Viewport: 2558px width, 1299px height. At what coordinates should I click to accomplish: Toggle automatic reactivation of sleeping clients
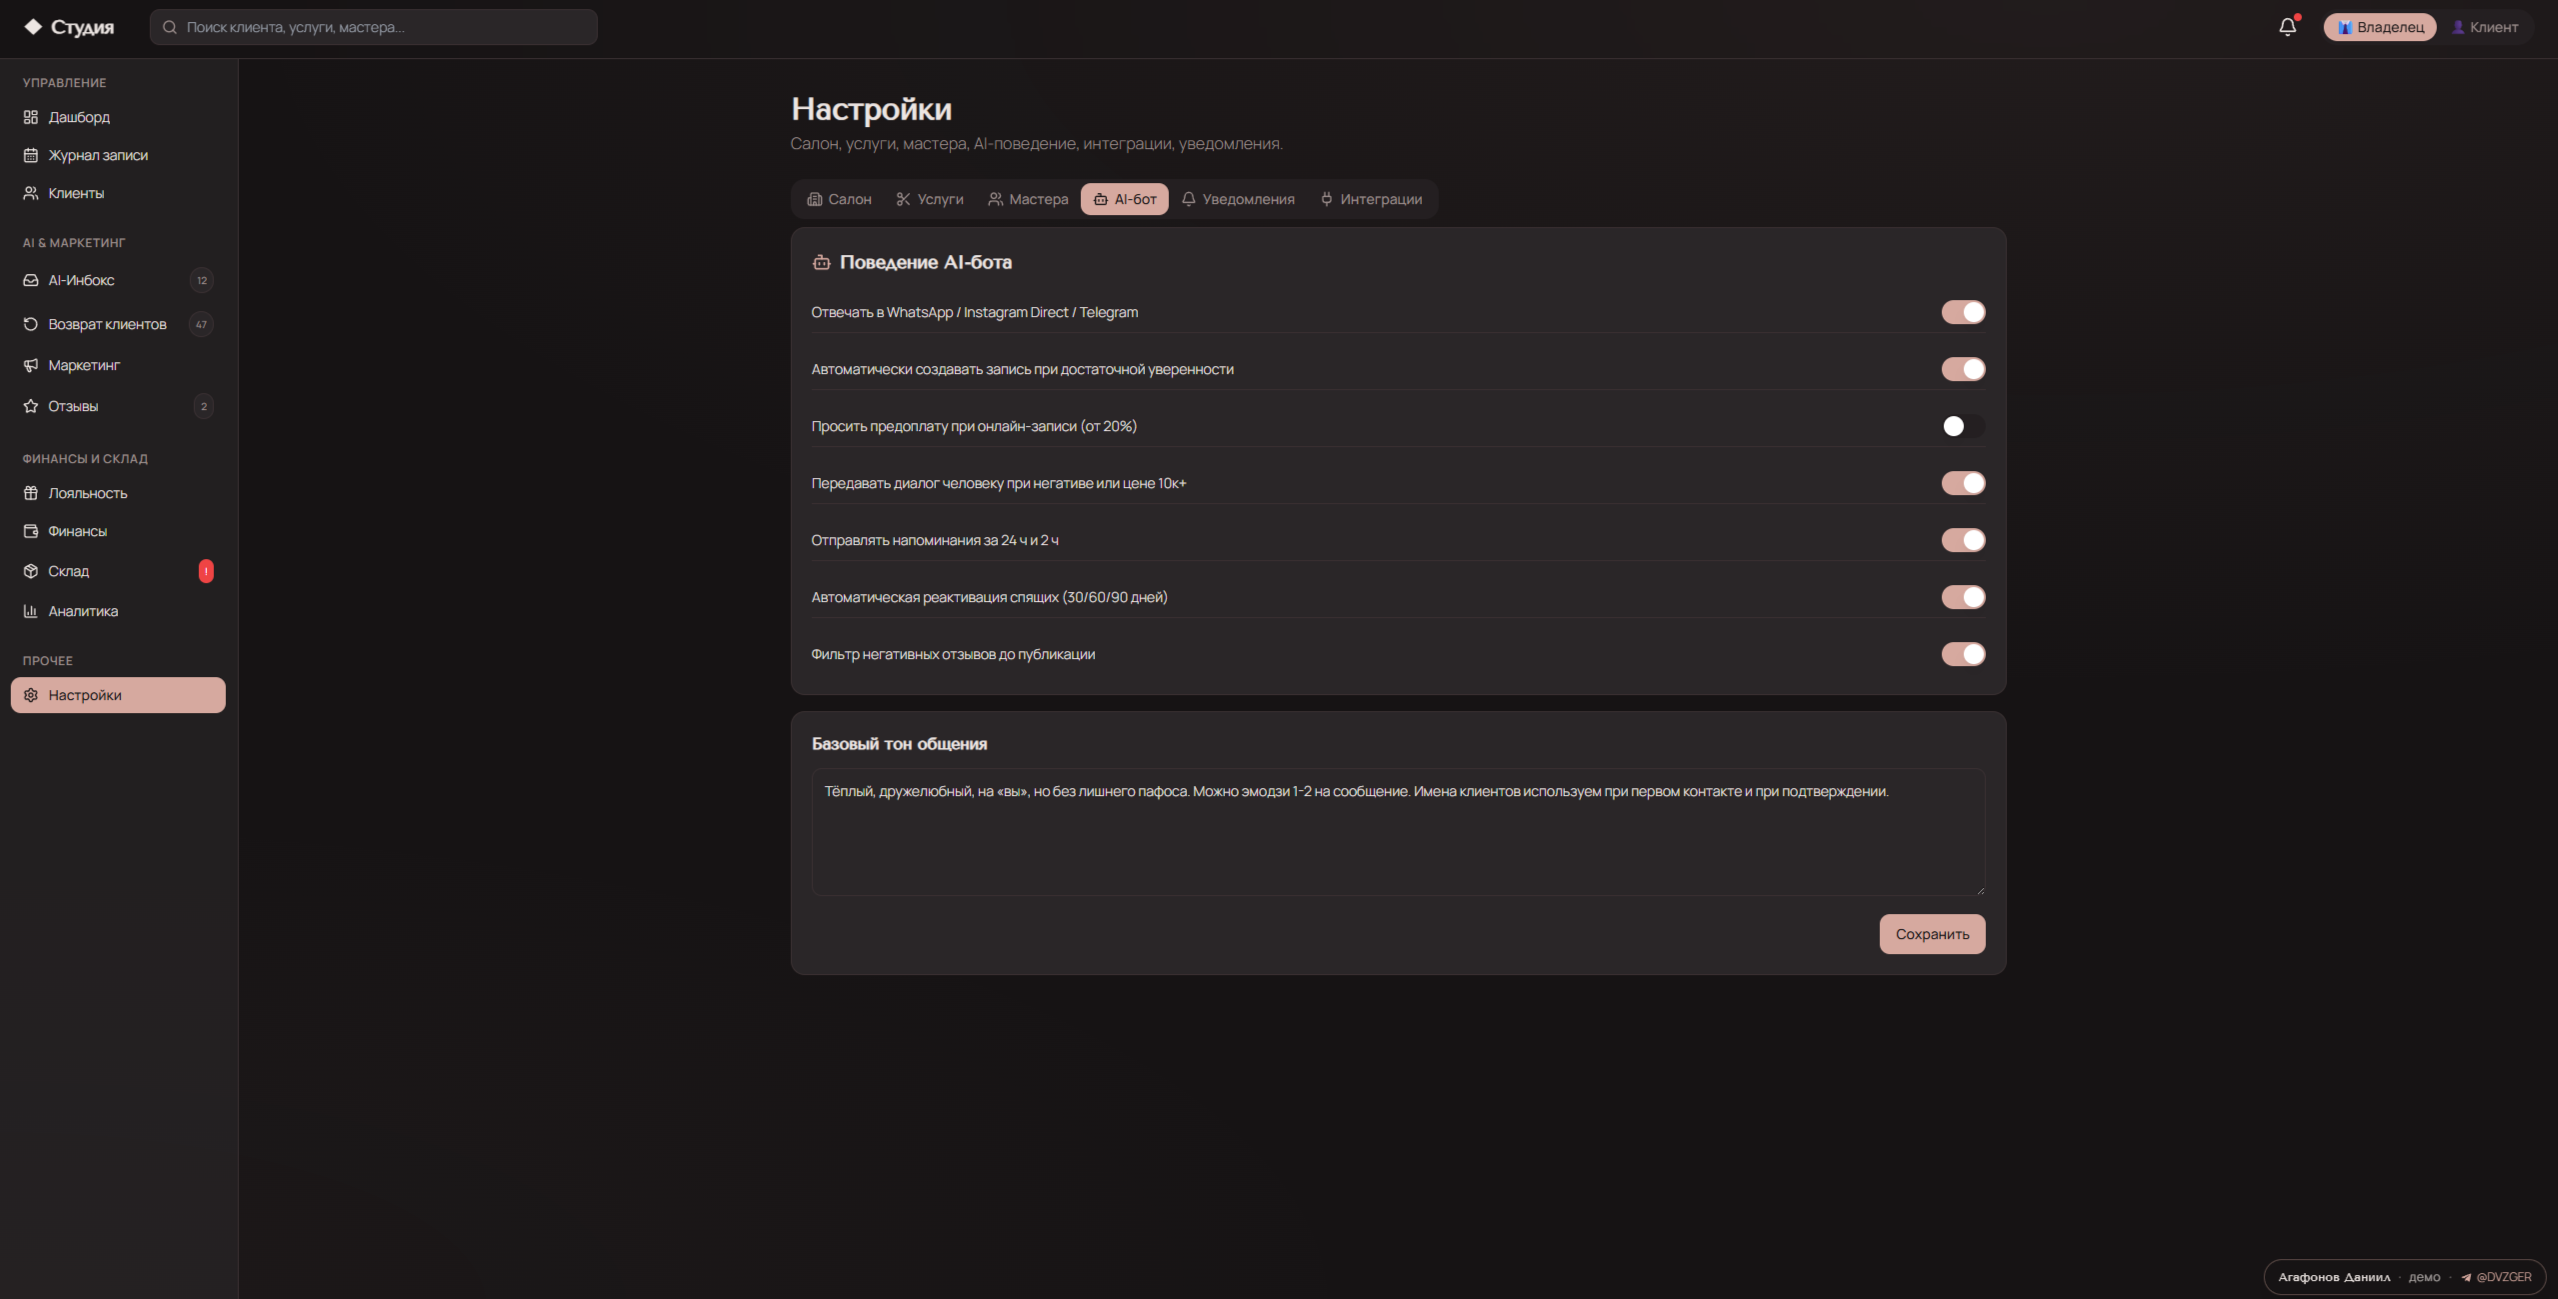pyautogui.click(x=1963, y=597)
